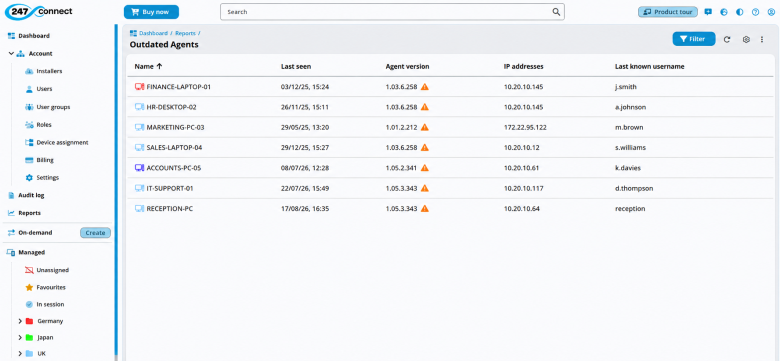Open the Favourites star group
The height and width of the screenshot is (361, 780).
46,287
